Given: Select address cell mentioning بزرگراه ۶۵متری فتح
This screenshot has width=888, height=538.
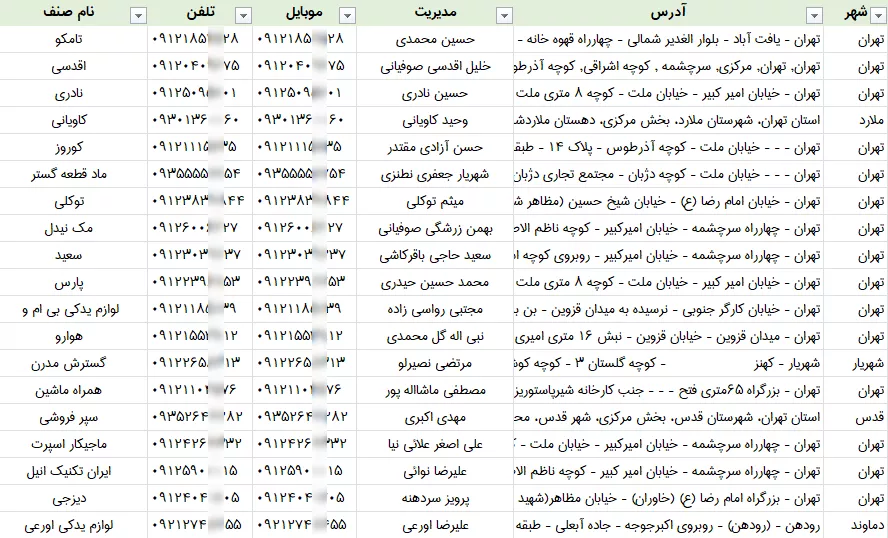Looking at the screenshot, I should click(x=668, y=390).
